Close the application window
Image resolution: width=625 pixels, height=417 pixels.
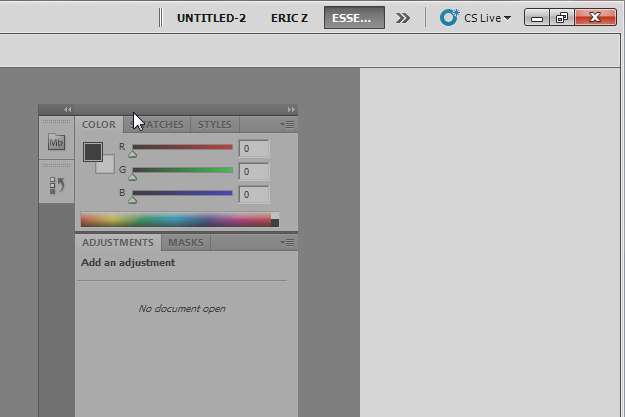596,18
